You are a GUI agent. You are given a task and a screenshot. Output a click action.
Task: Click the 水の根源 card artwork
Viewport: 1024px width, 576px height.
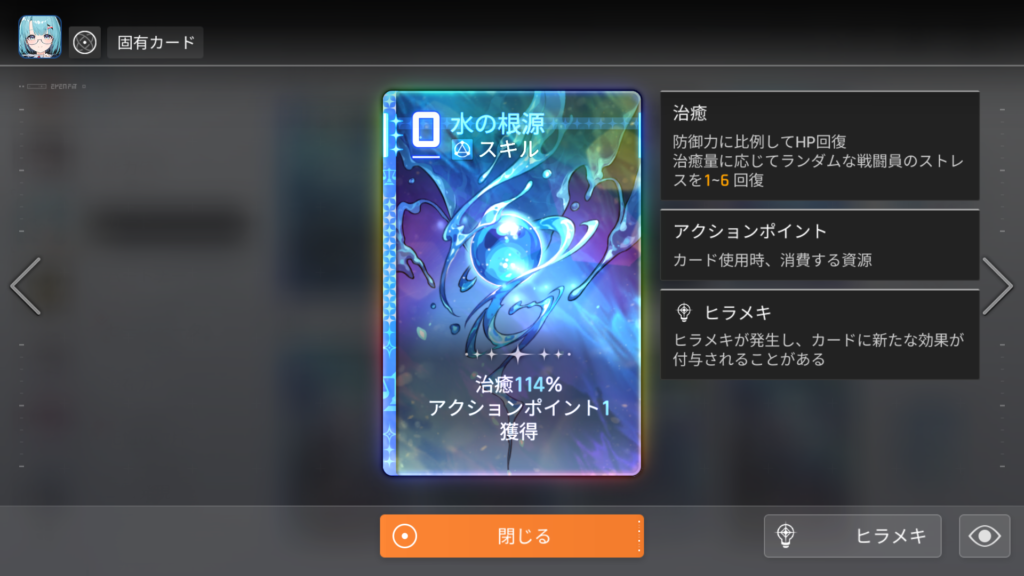click(x=512, y=283)
